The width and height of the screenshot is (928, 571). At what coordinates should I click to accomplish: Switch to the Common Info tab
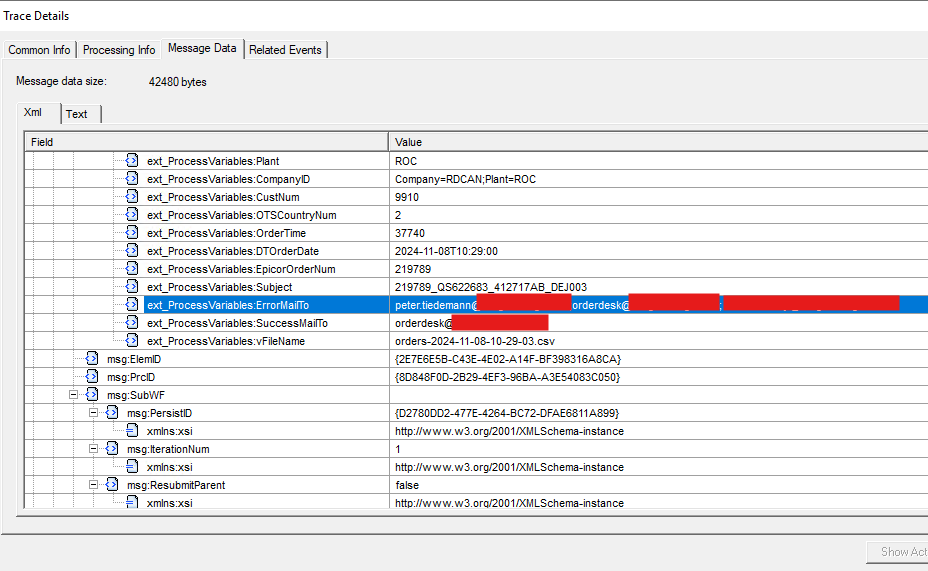click(39, 50)
